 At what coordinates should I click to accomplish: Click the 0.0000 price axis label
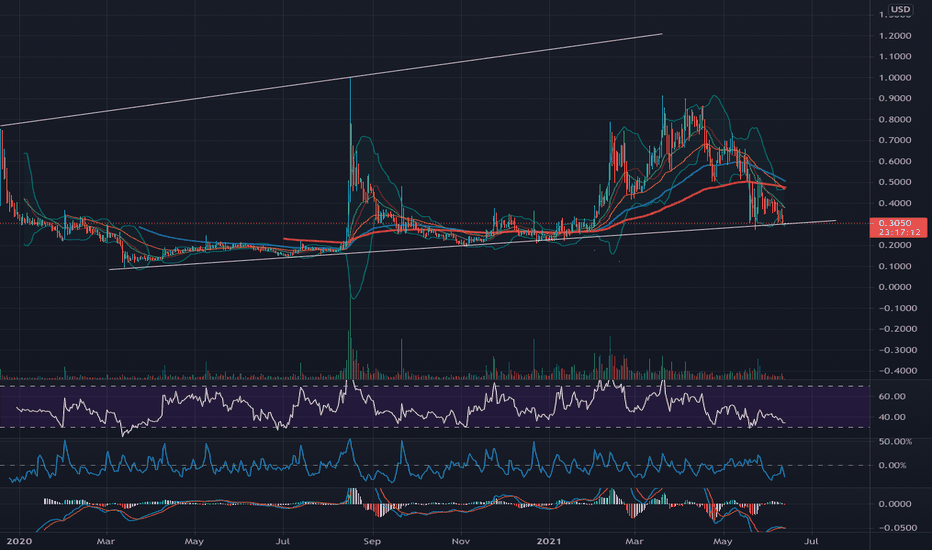tap(895, 287)
